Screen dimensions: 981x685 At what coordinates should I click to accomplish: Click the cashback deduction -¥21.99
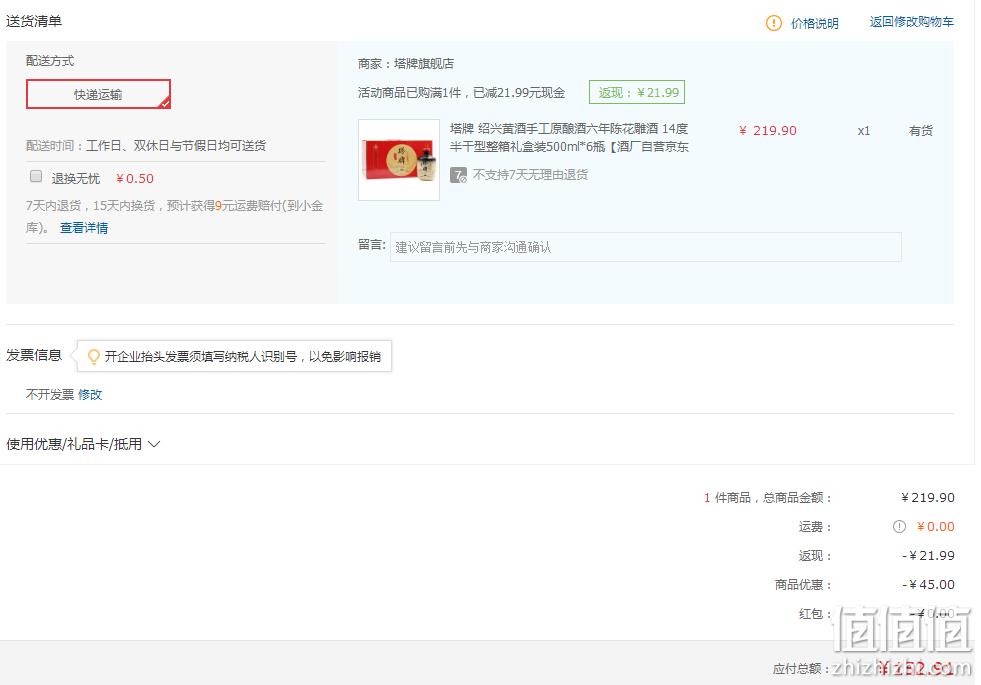(928, 556)
